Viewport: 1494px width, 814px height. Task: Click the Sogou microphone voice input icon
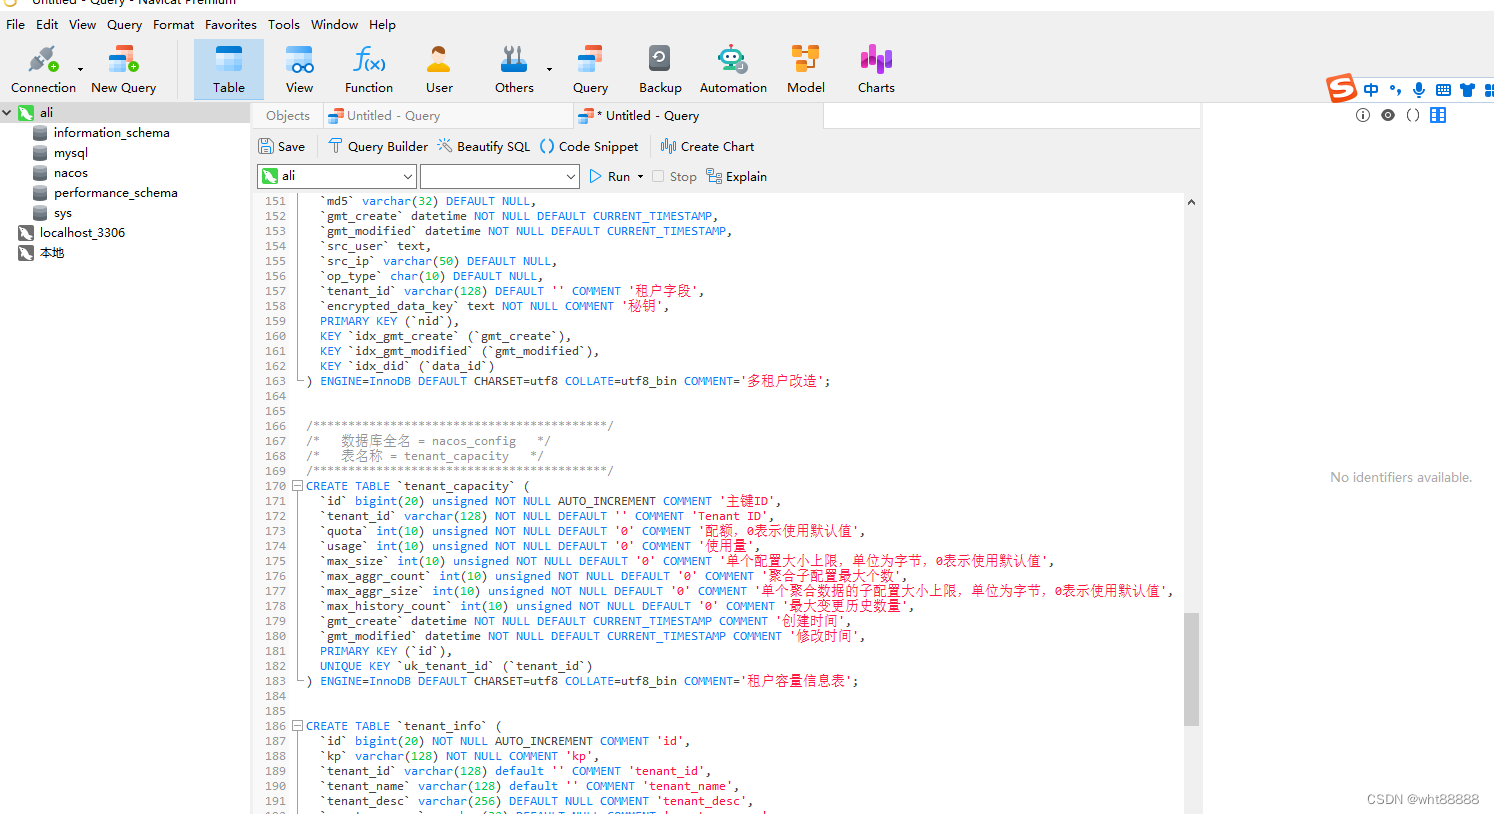coord(1419,89)
